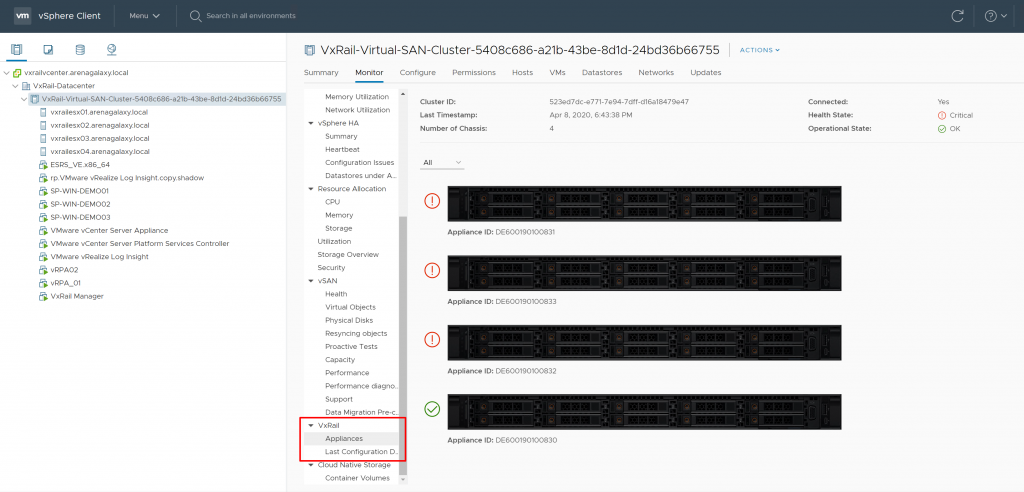
Task: Click the Critical health state icon
Action: point(942,115)
